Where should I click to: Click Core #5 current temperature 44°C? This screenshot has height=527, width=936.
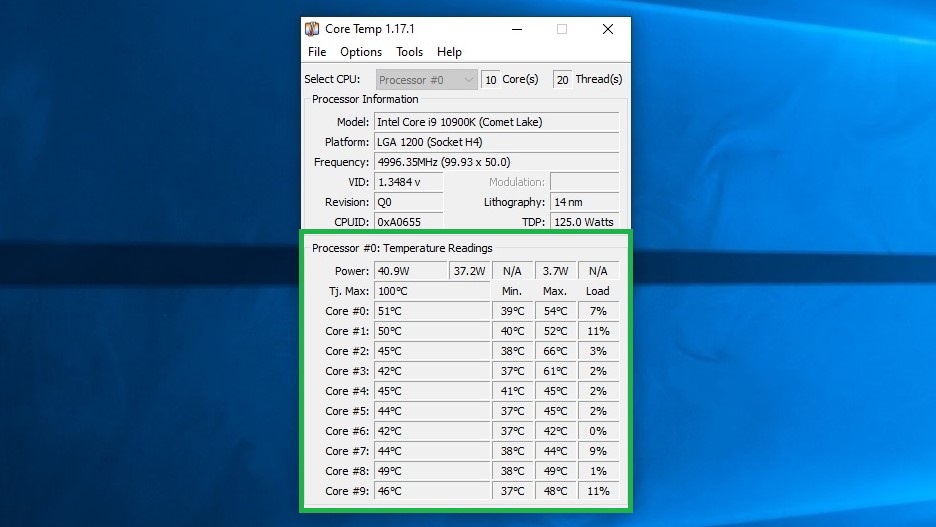coord(432,411)
